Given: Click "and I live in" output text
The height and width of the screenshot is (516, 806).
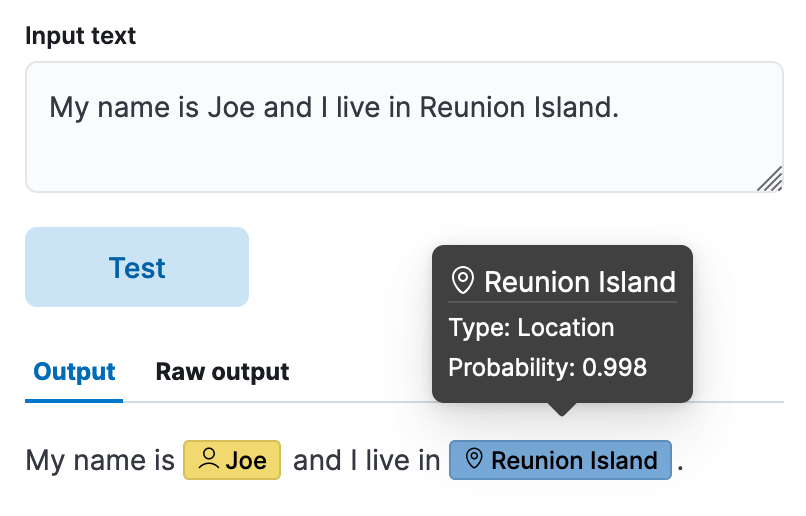Looking at the screenshot, I should pos(366,460).
